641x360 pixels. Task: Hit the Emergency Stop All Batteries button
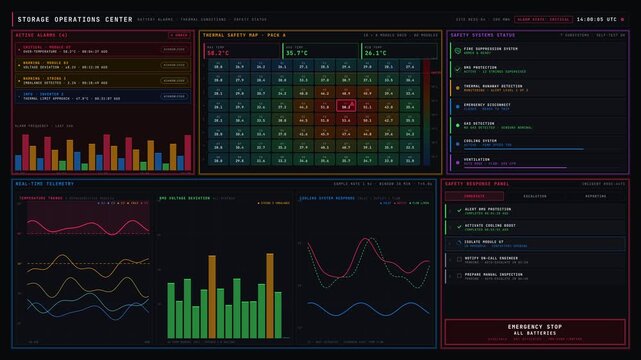[x=535, y=332]
